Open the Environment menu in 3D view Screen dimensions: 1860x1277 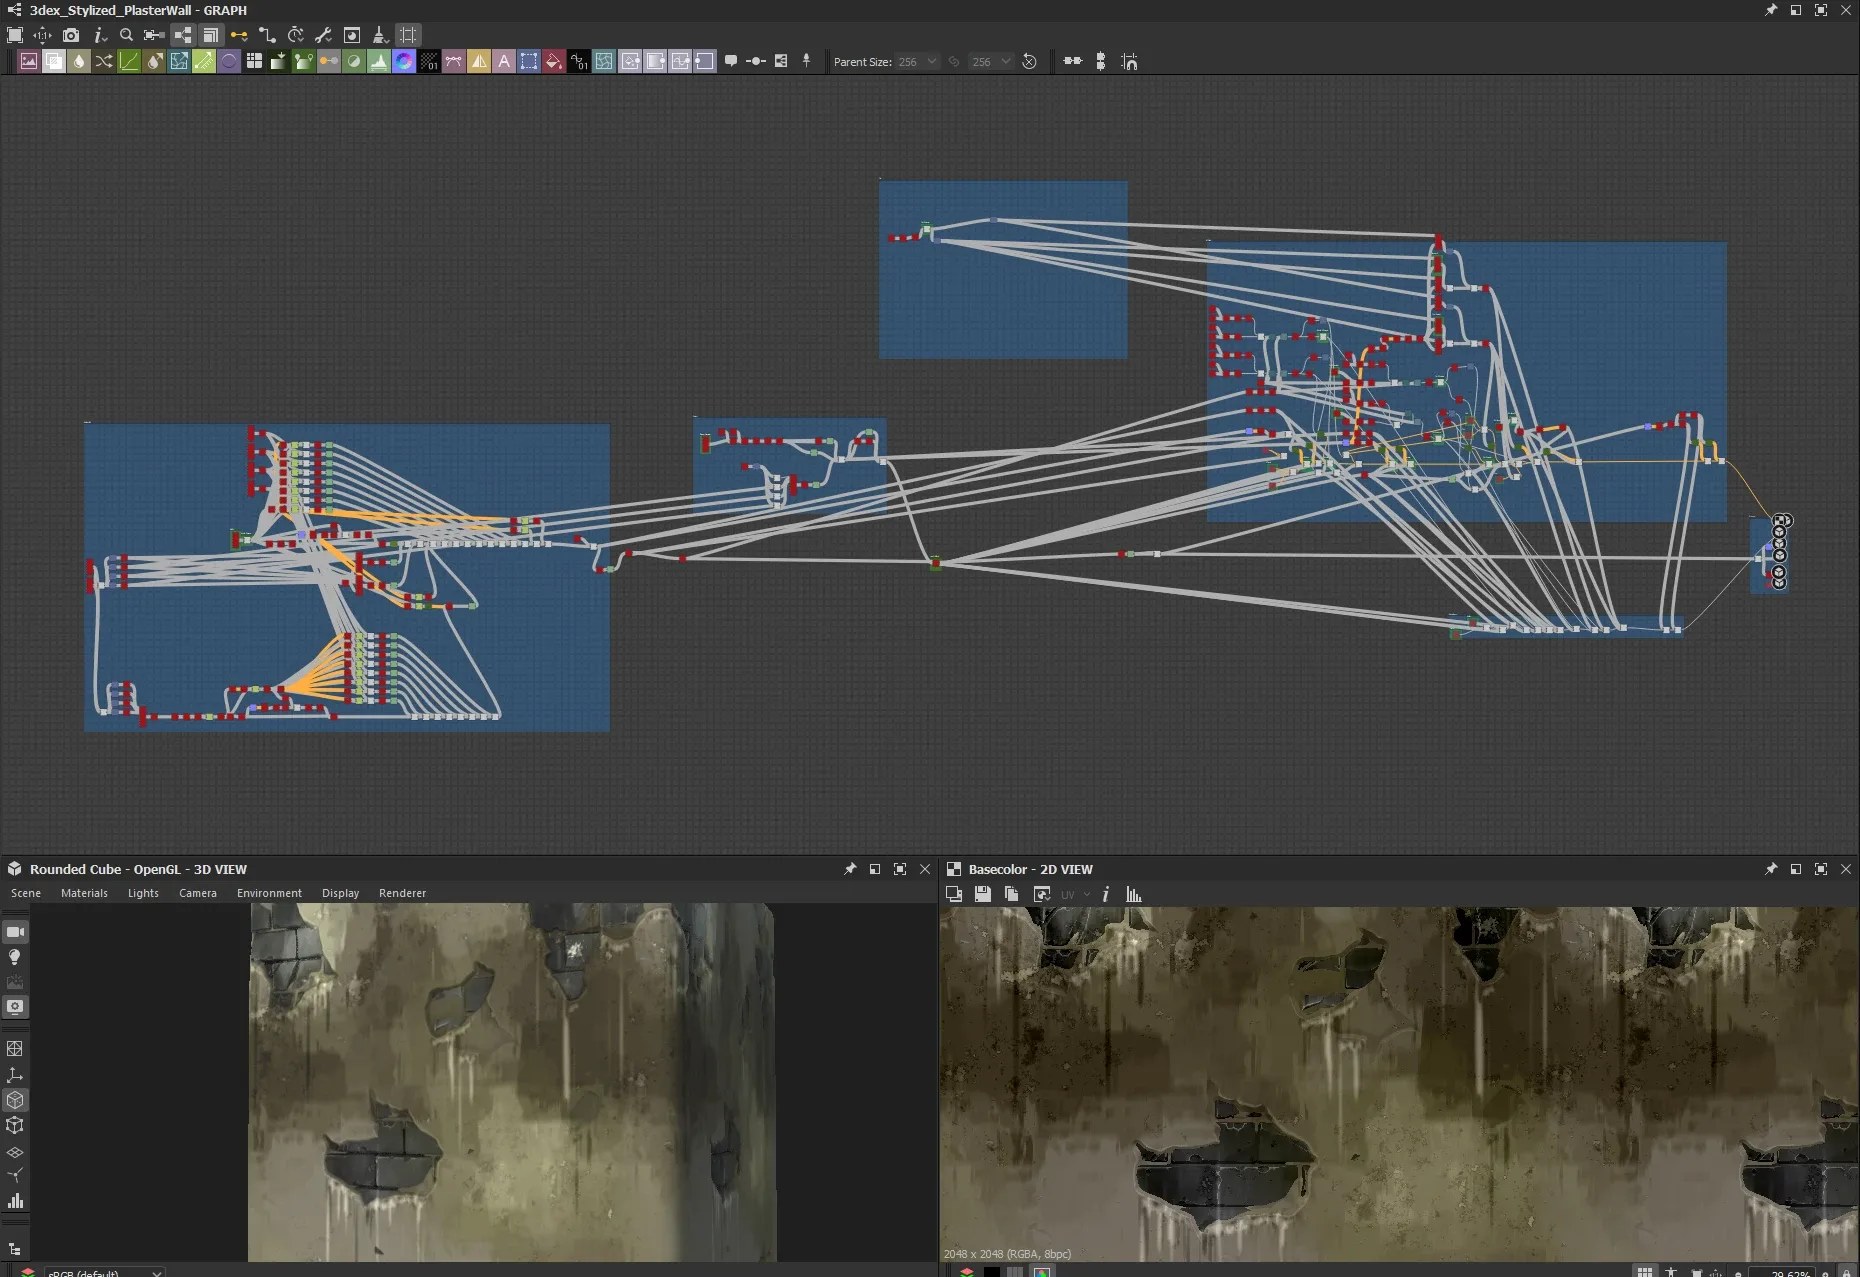[269, 893]
